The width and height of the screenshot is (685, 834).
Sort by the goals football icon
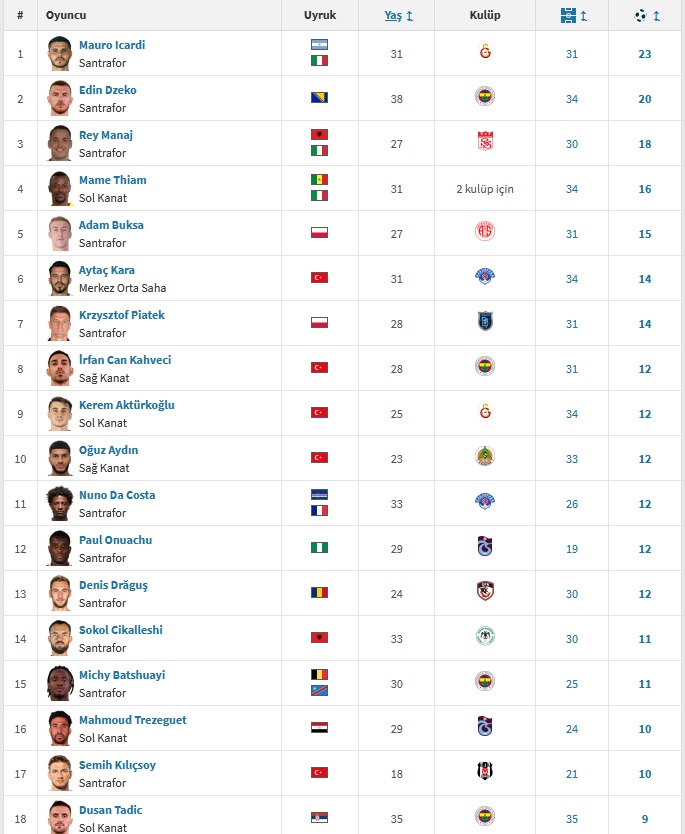tap(640, 15)
